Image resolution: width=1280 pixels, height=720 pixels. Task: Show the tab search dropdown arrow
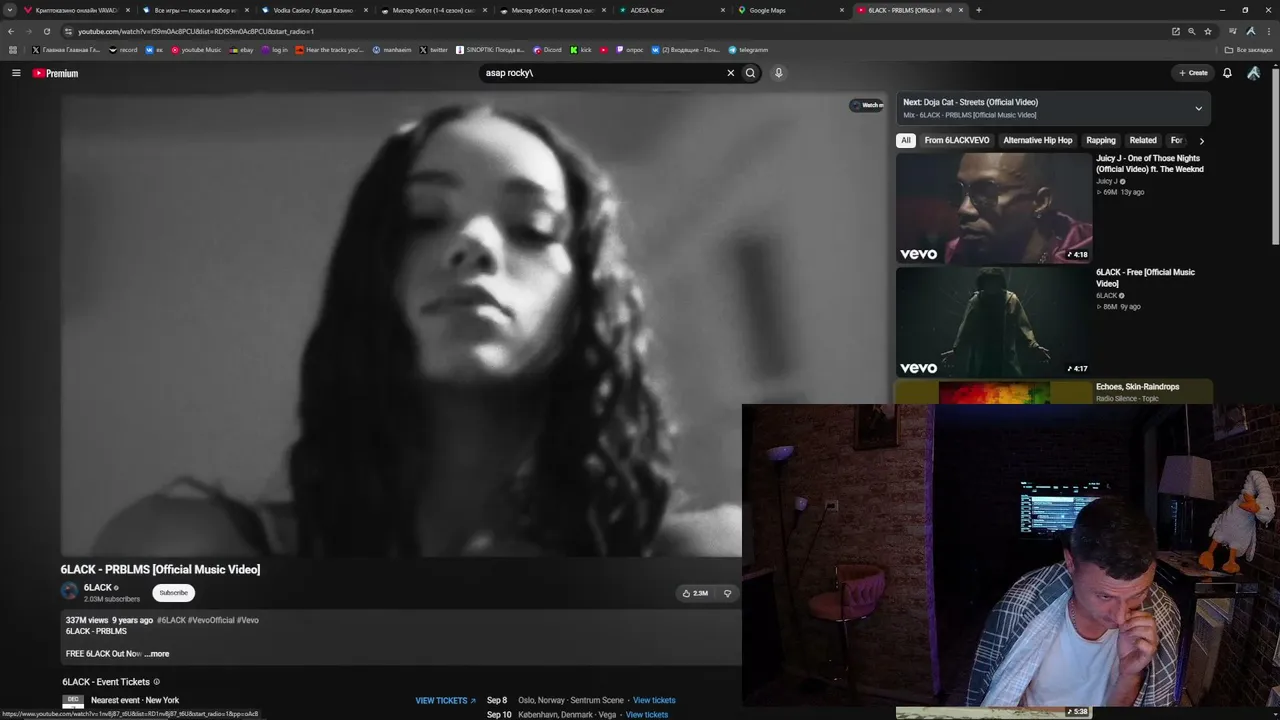11,10
